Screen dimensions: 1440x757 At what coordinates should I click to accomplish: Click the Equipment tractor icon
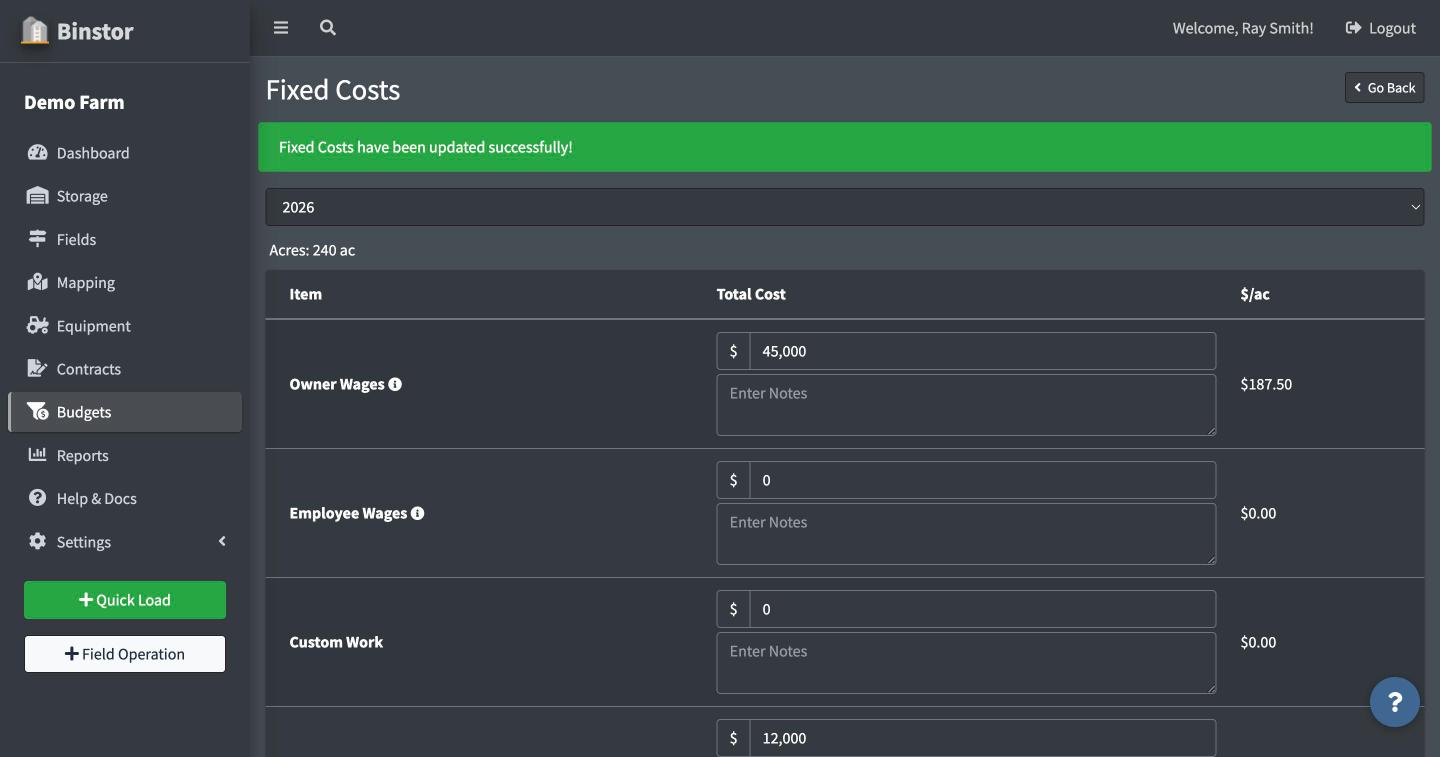38,325
